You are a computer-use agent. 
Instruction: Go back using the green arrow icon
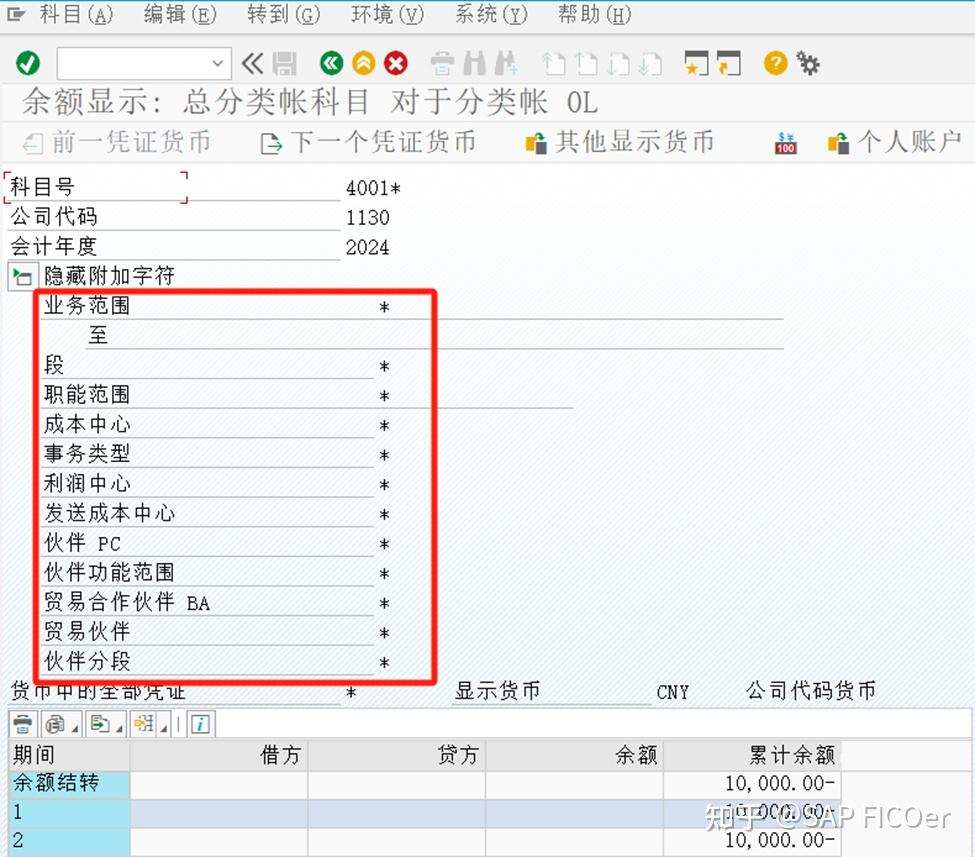pos(331,62)
